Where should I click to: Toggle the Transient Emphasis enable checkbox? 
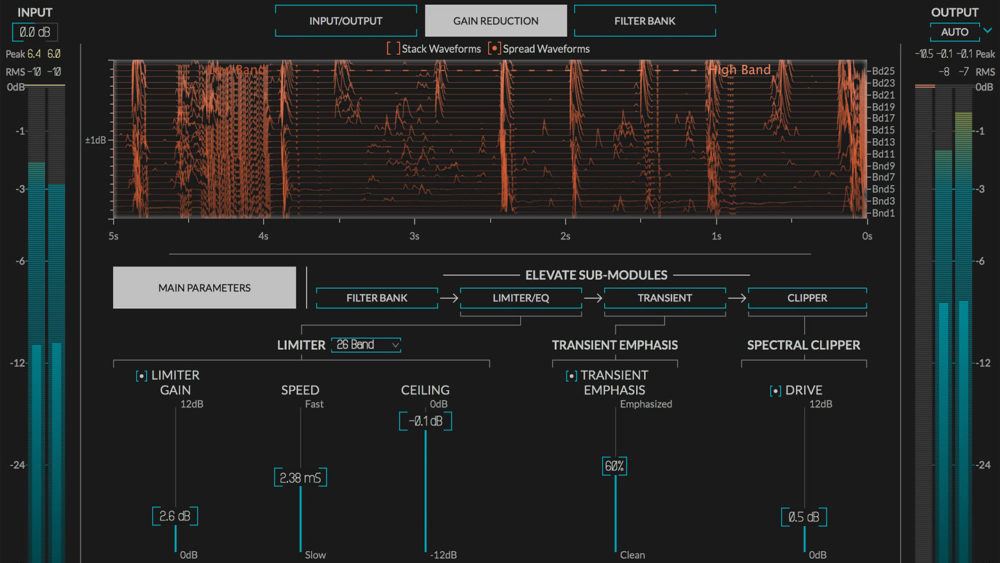[571, 376]
